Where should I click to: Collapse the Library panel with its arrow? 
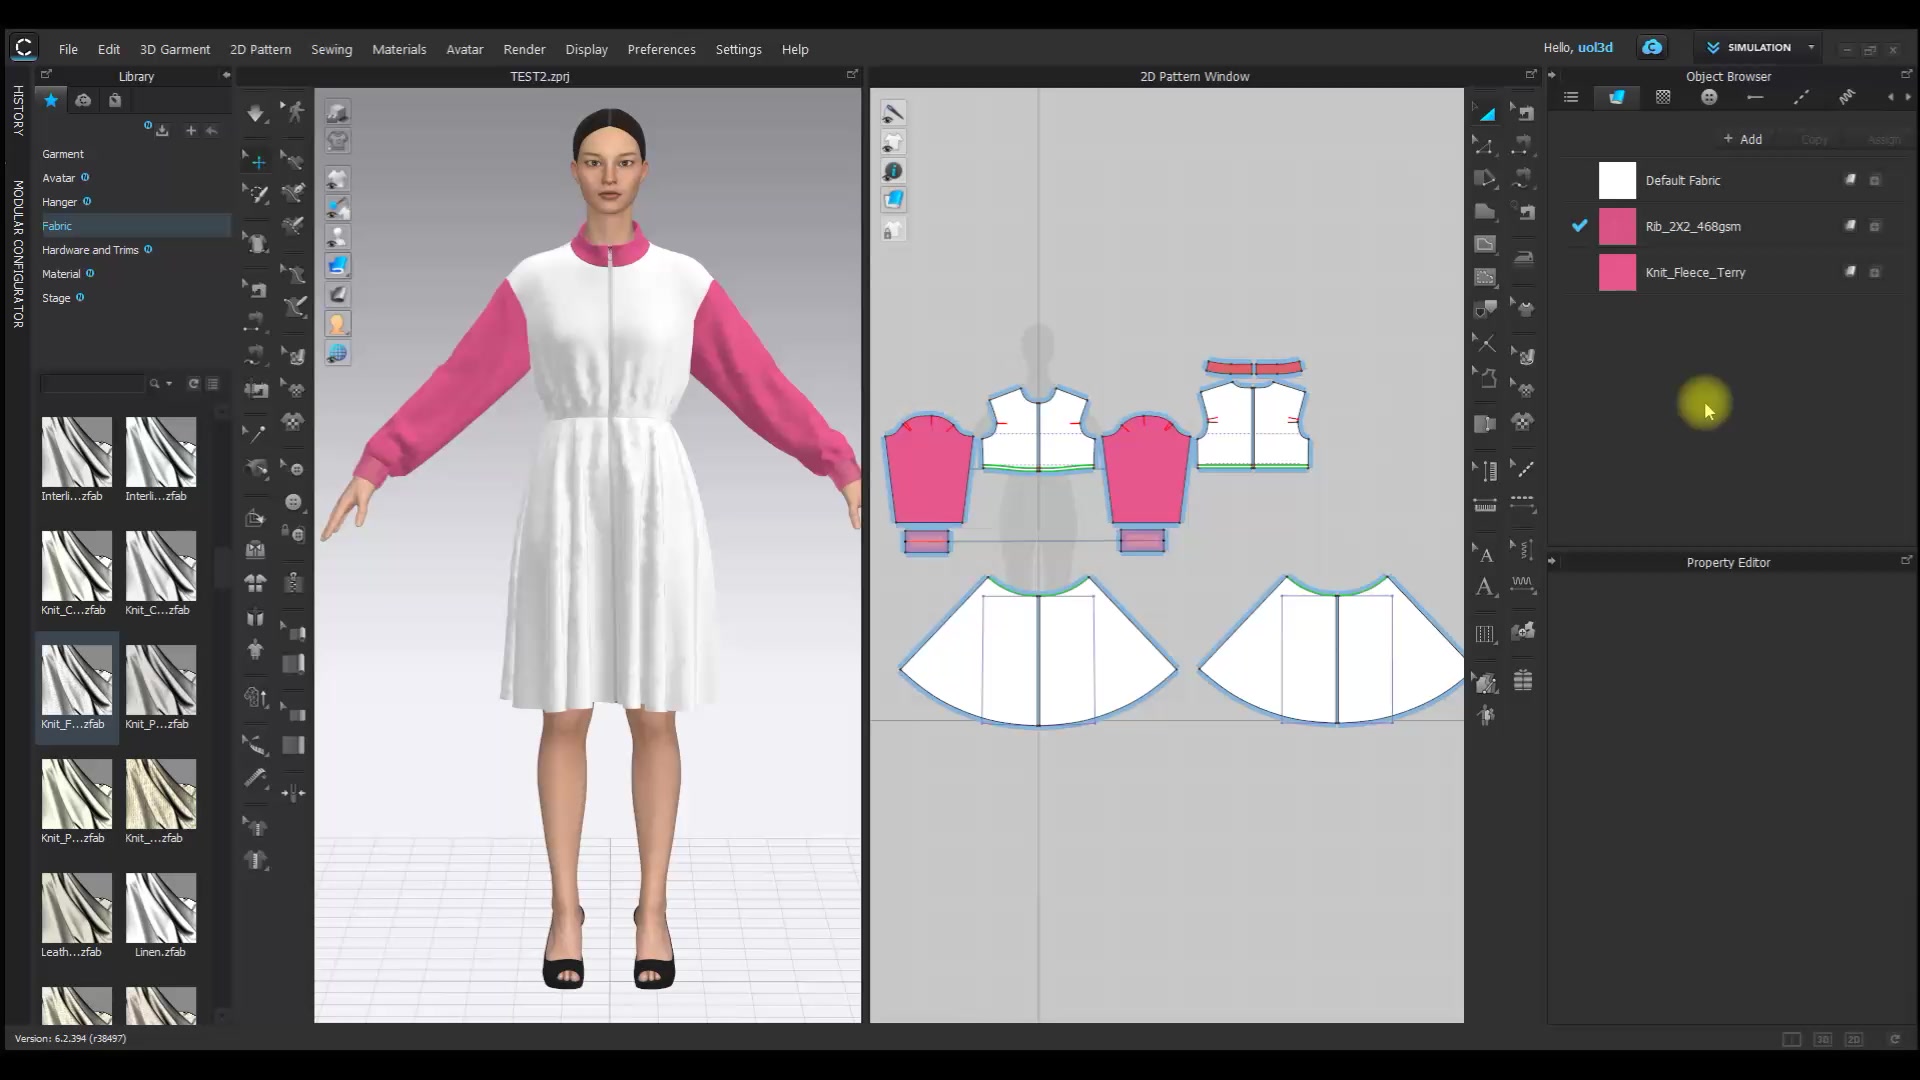click(x=226, y=75)
